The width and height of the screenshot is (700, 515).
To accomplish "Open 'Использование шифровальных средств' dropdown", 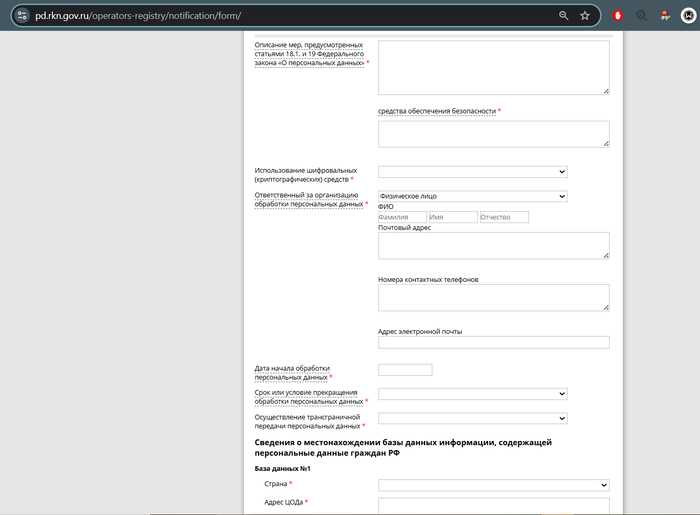I will [x=473, y=171].
